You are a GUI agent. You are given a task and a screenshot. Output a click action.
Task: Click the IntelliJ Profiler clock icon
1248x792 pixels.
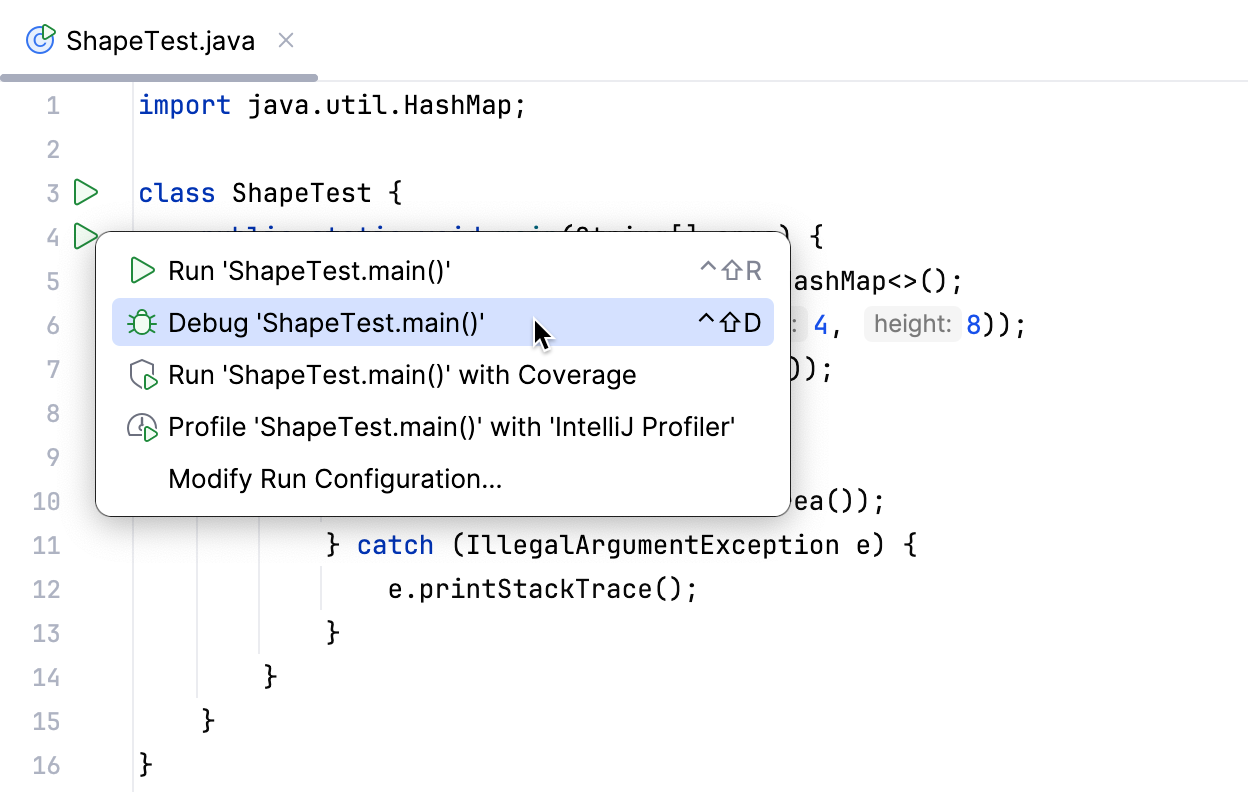click(x=143, y=428)
